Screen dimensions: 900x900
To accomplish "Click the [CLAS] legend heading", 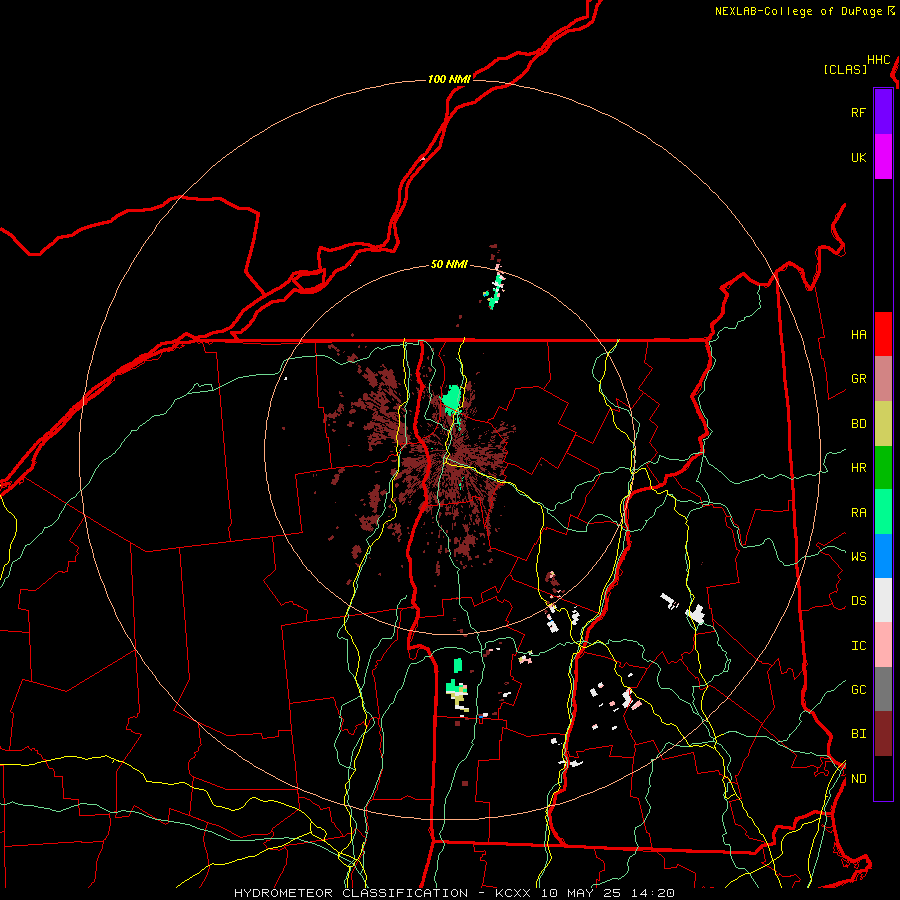I will tap(845, 69).
